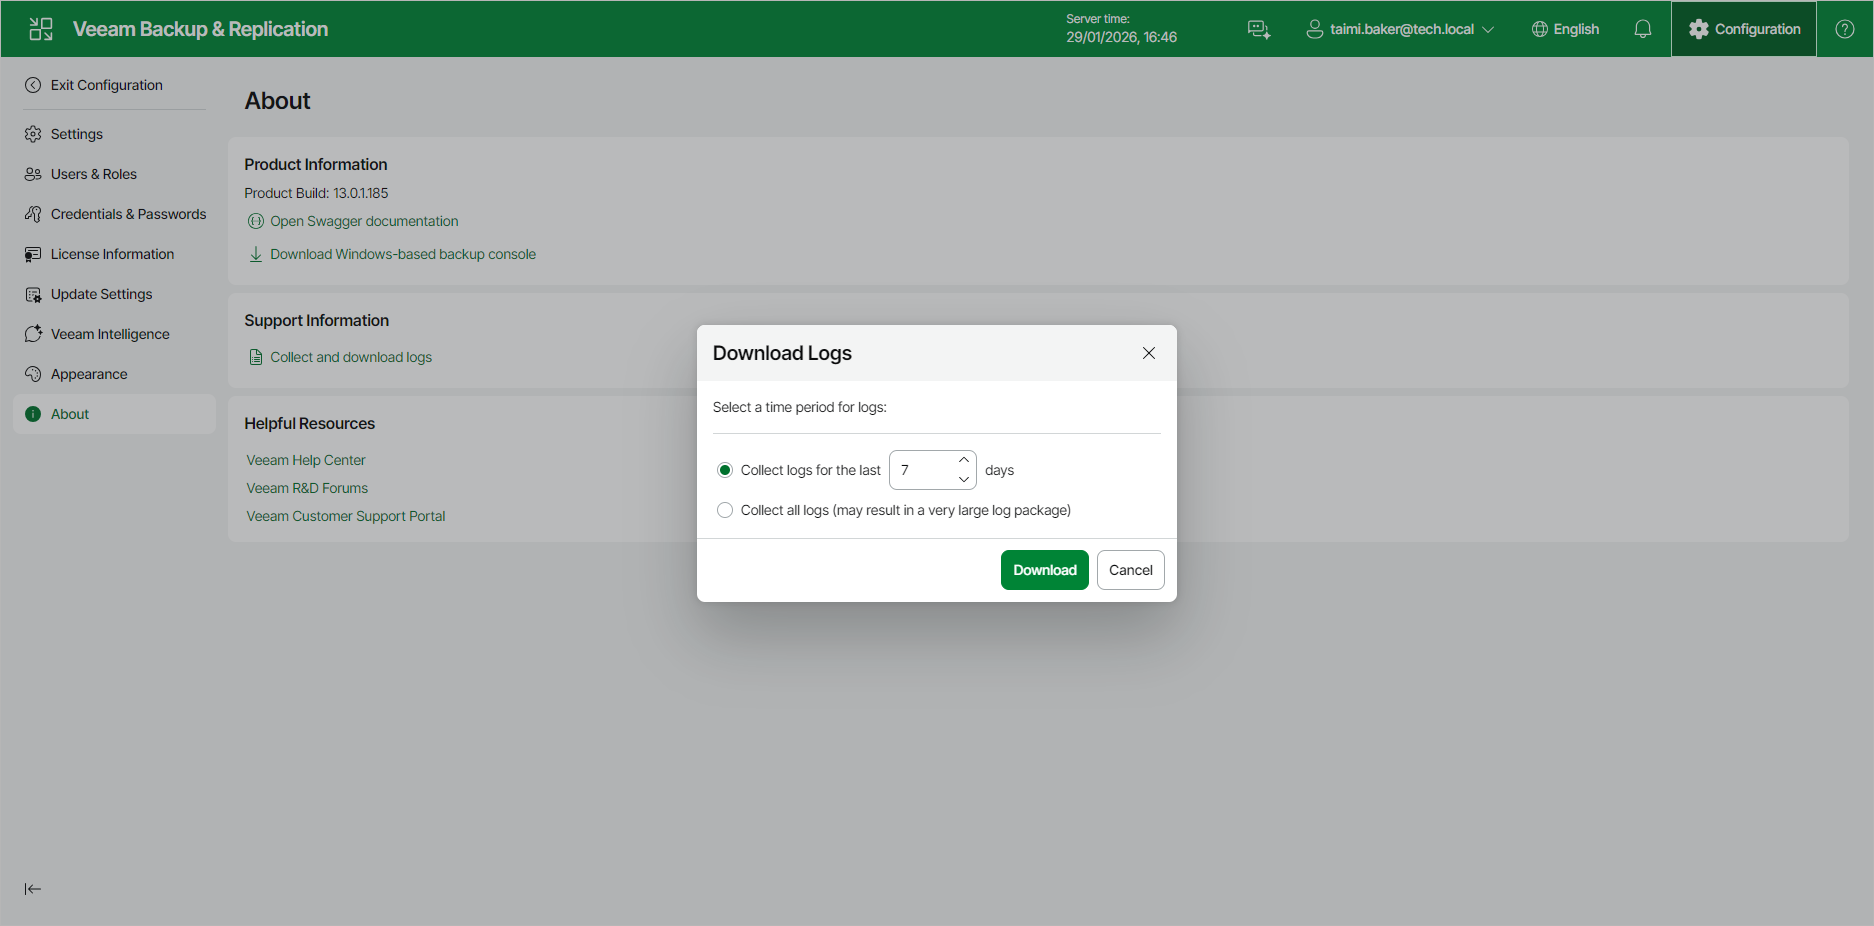
Task: Select the Settings gear icon in sidebar
Action: point(33,133)
